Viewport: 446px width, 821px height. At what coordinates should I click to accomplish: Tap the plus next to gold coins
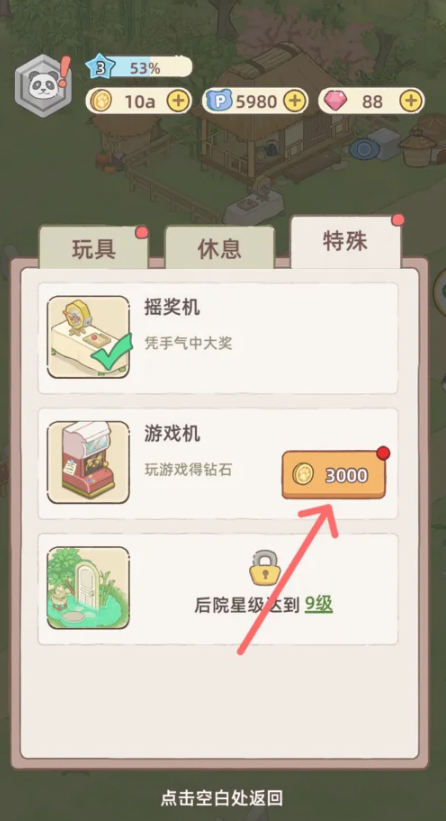(179, 101)
